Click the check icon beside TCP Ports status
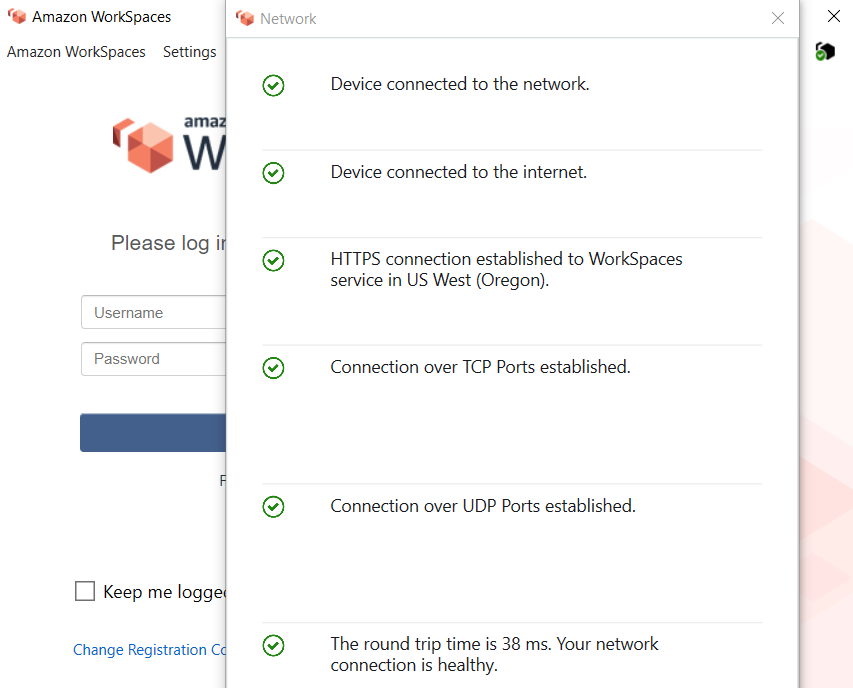 [273, 368]
